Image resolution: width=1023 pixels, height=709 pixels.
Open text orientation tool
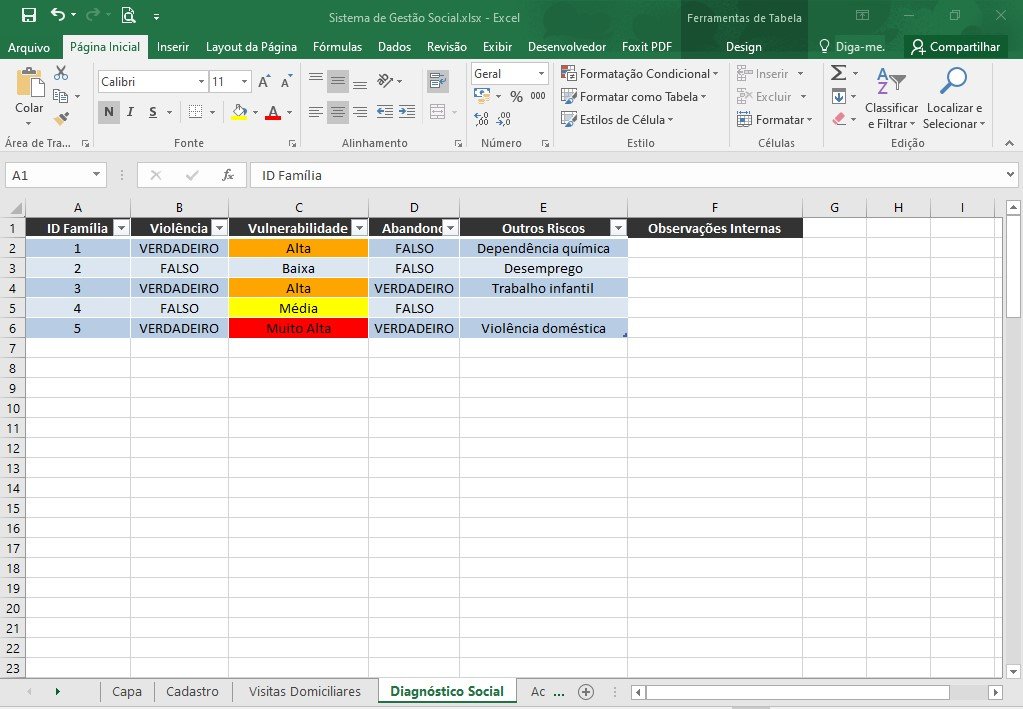pyautogui.click(x=385, y=80)
